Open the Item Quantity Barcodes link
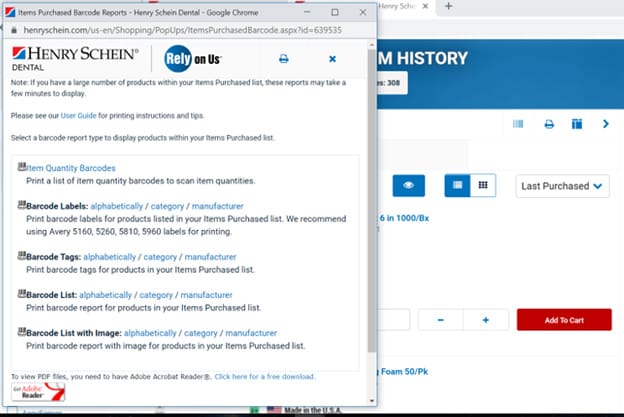This screenshot has height=417, width=624. 70,168
